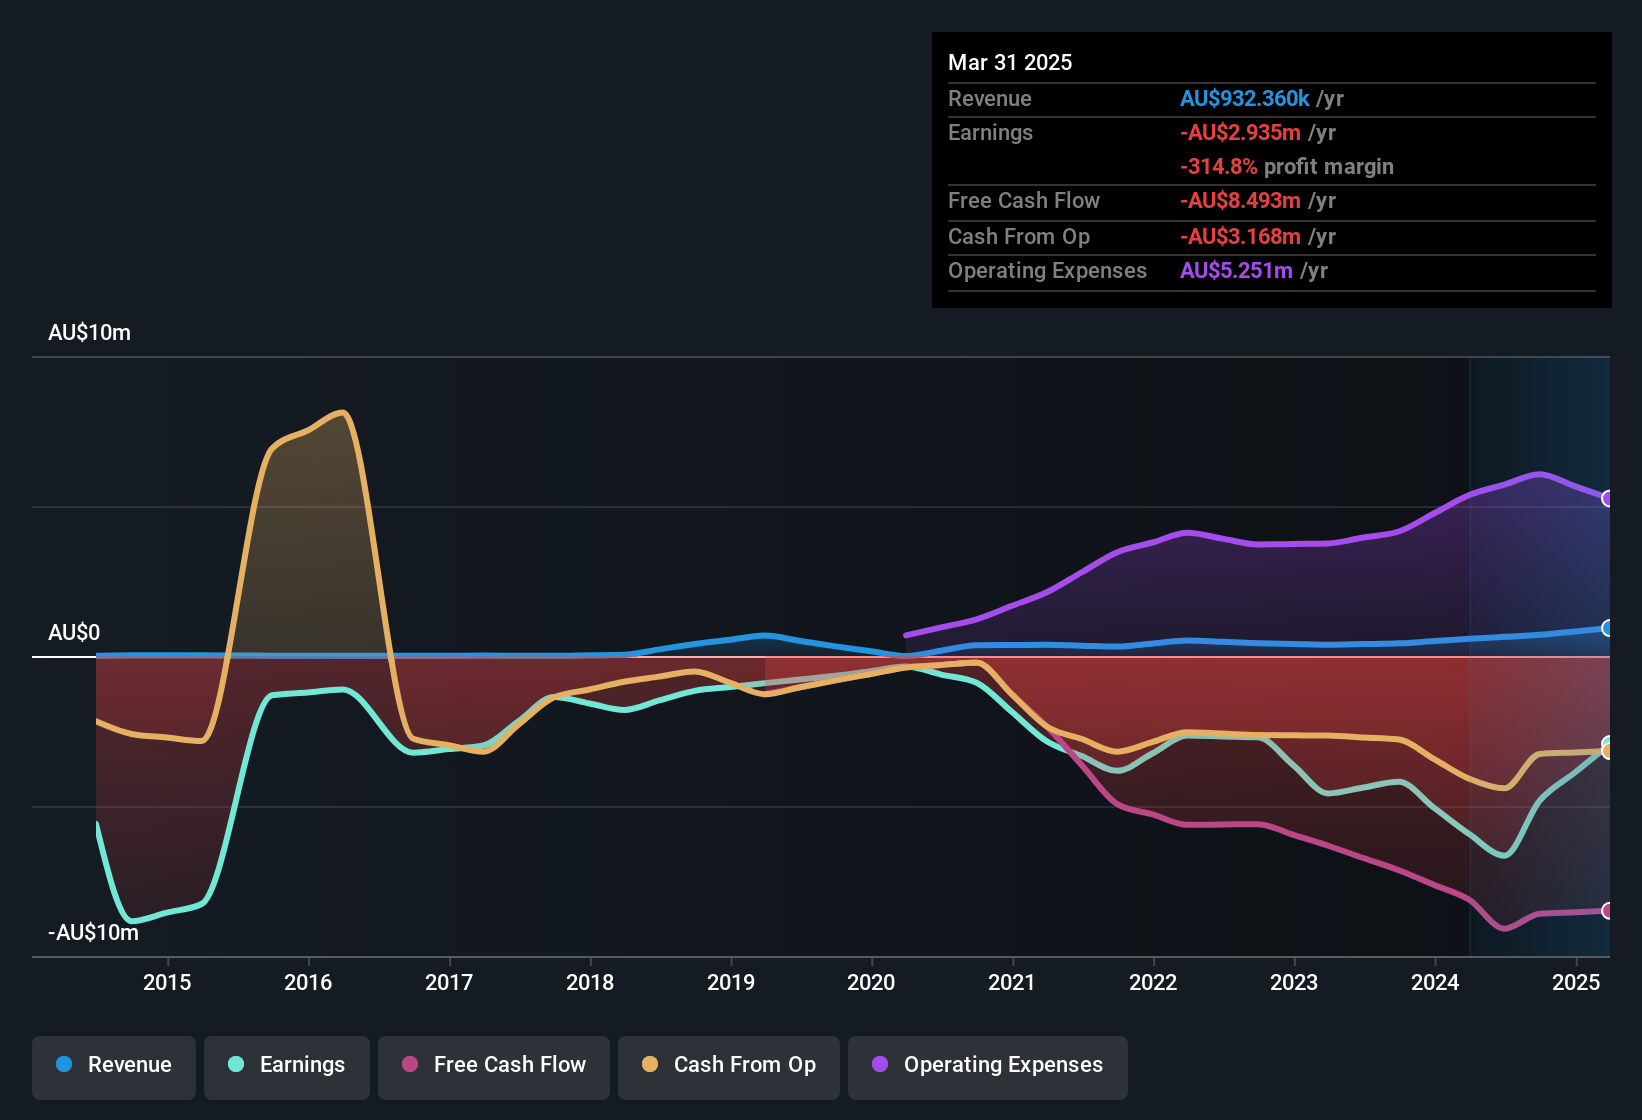Click the purple Operating Expenses endpoint marker
Image resolution: width=1642 pixels, height=1120 pixels.
(1608, 498)
